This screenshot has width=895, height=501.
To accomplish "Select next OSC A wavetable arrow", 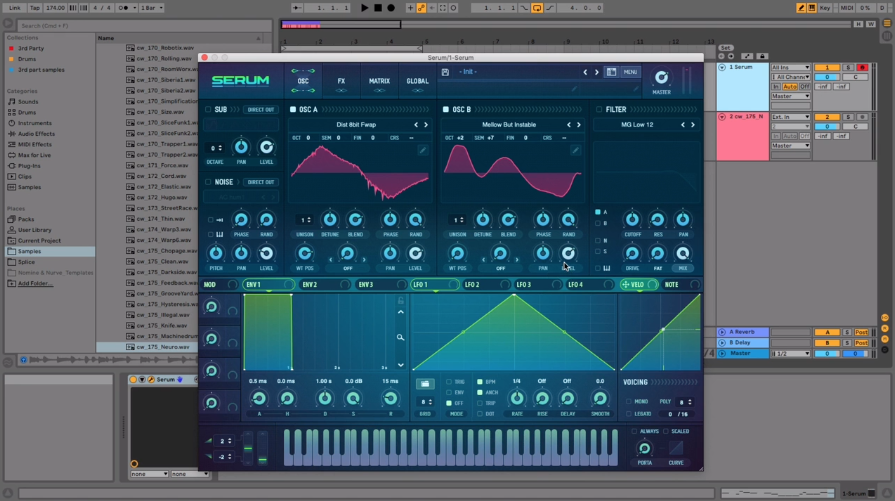I will coord(426,124).
